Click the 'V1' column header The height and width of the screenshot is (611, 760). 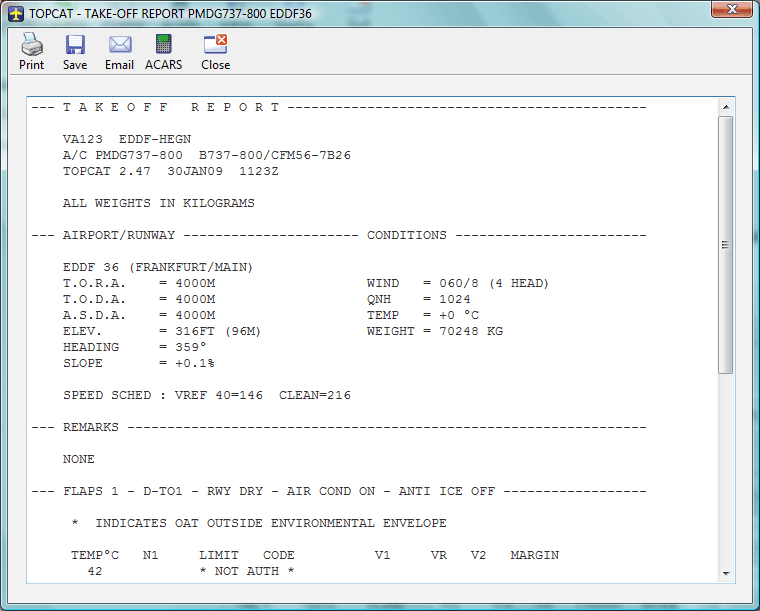tap(382, 555)
